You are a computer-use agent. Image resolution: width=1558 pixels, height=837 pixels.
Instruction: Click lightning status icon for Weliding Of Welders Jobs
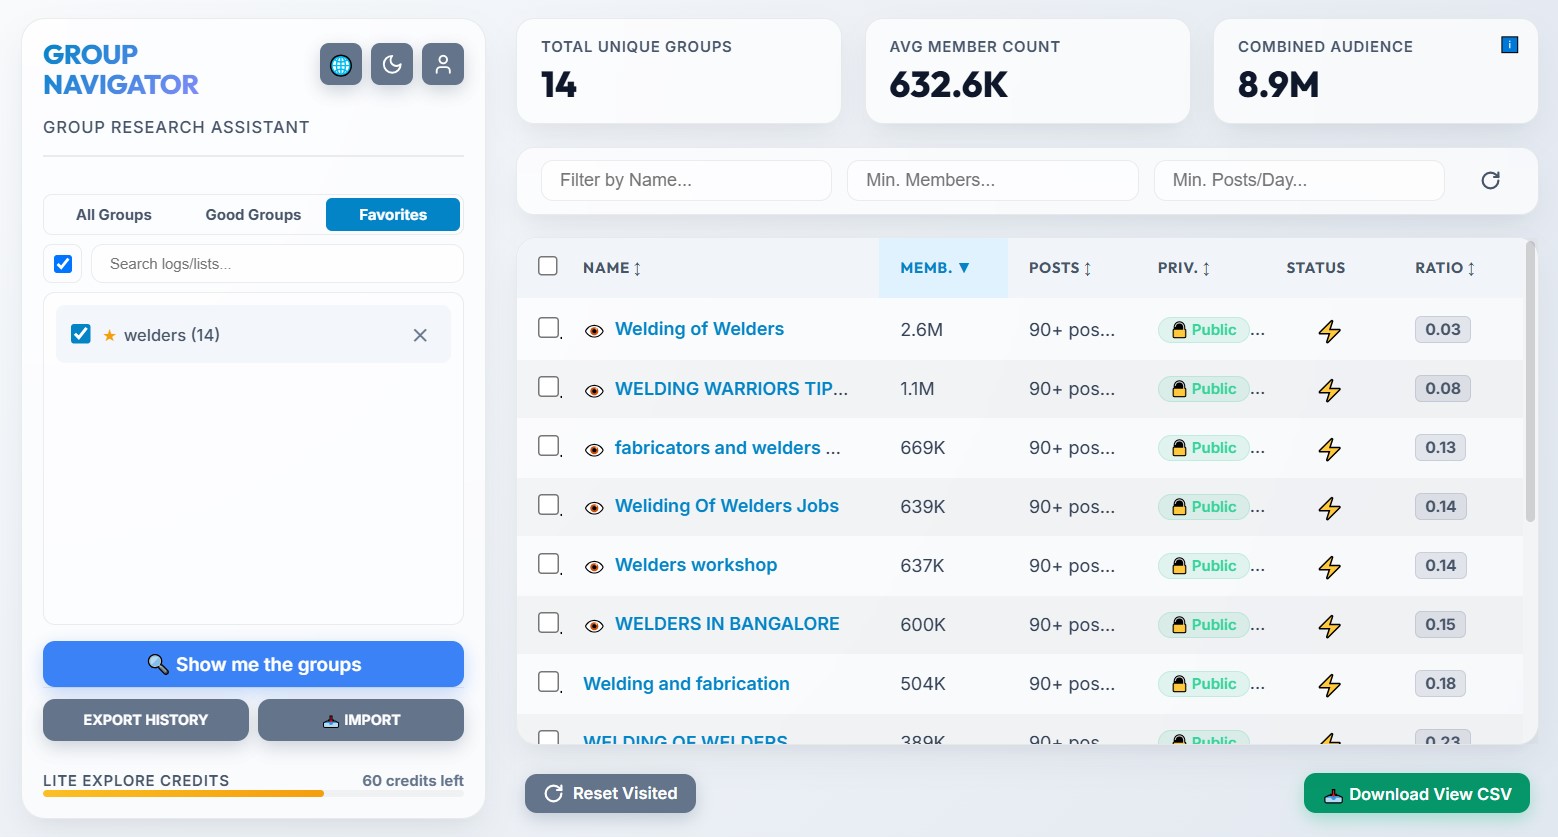(1329, 508)
